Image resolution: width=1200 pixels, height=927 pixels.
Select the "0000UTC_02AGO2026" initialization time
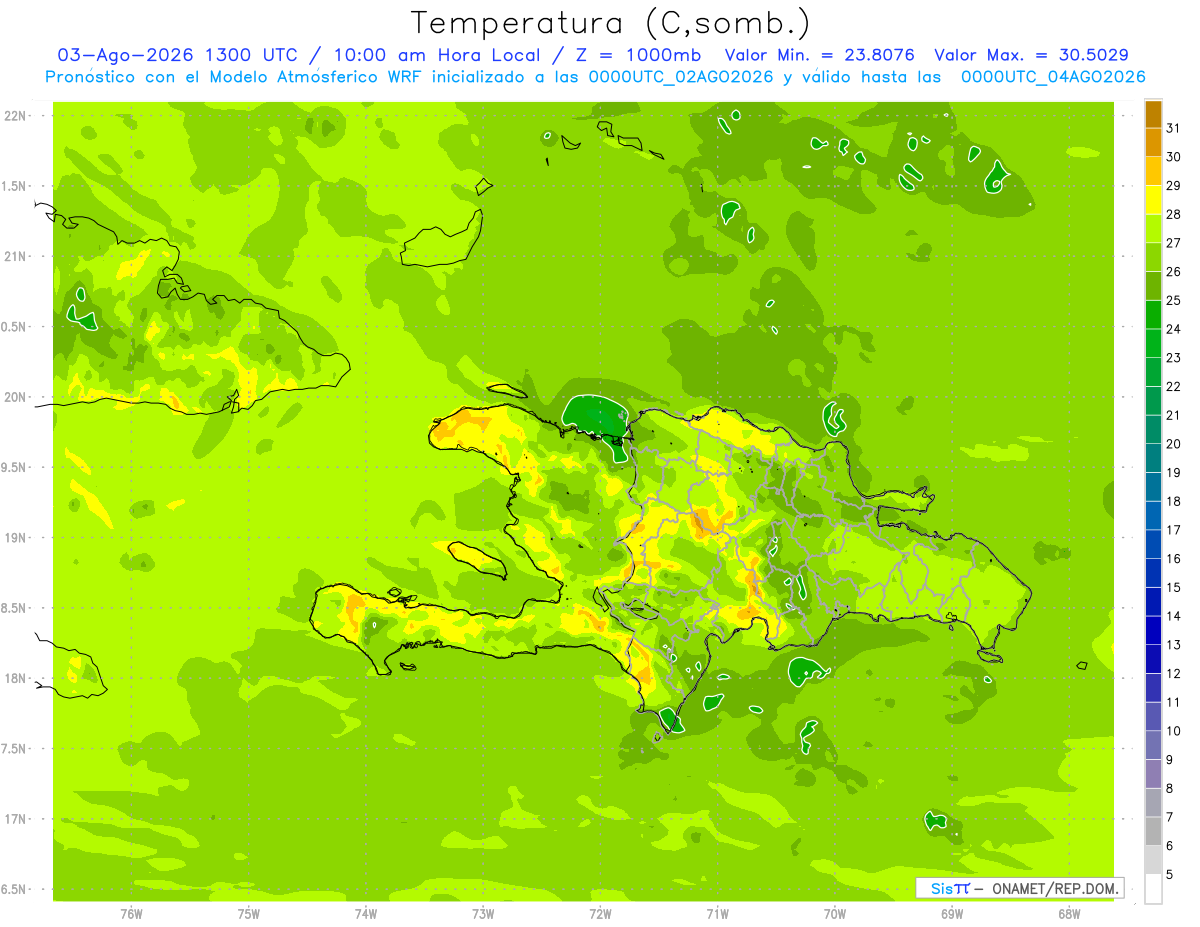tap(680, 77)
